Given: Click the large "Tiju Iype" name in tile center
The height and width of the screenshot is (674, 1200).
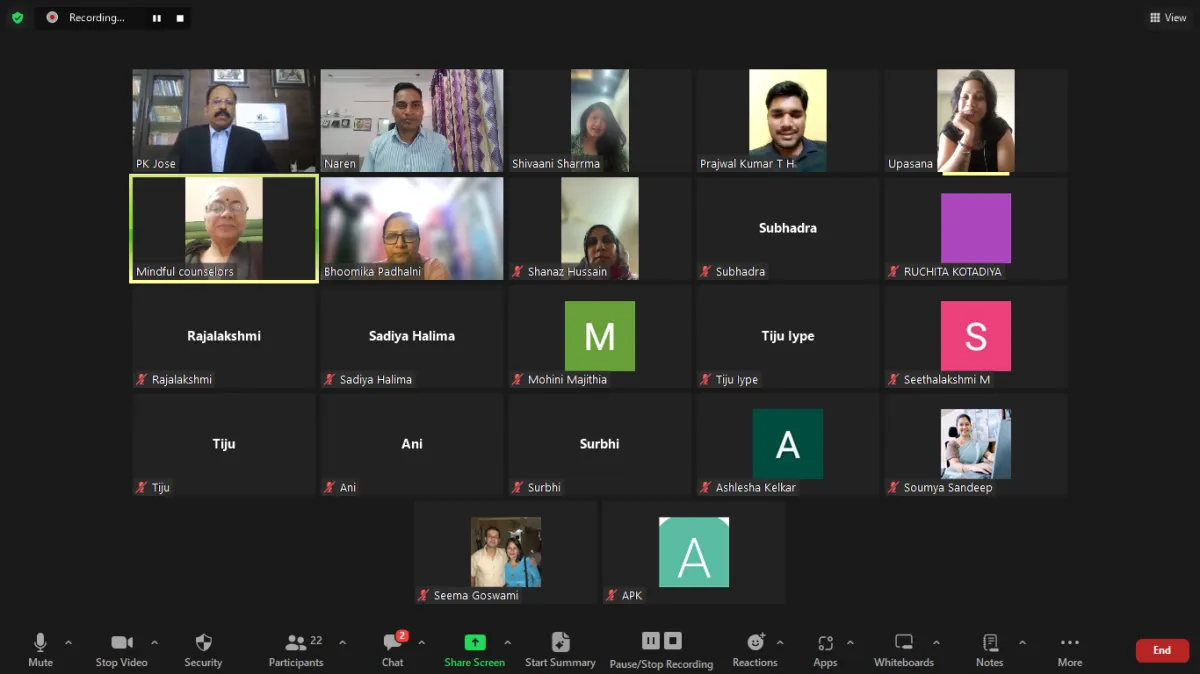Looking at the screenshot, I should click(788, 336).
